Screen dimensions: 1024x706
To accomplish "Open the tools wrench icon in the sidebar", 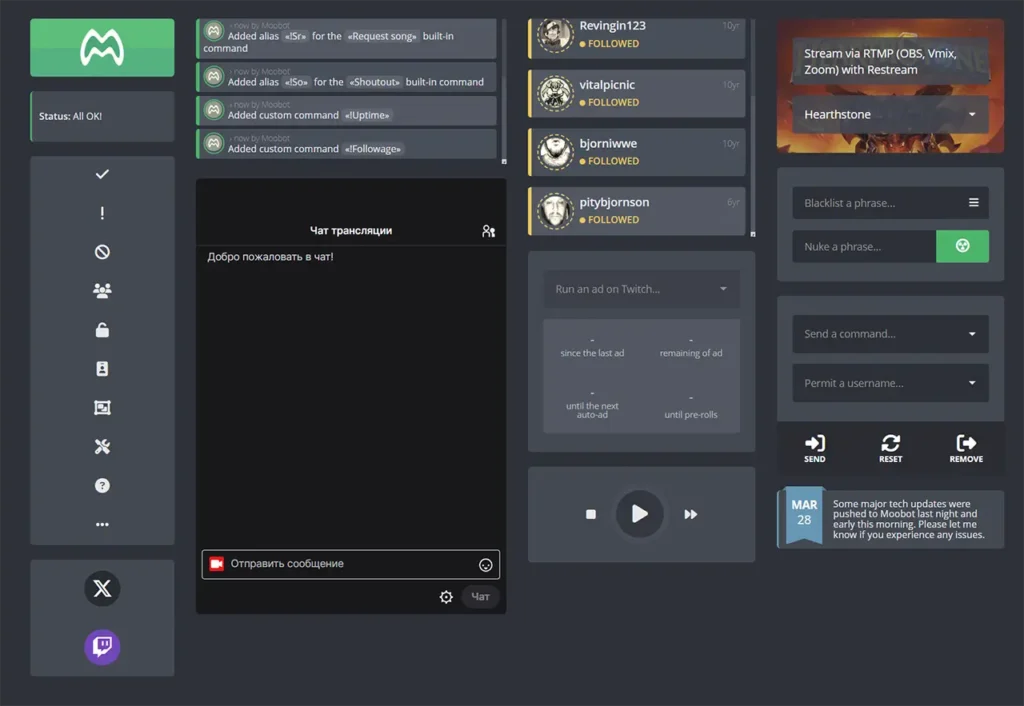I will click(102, 446).
